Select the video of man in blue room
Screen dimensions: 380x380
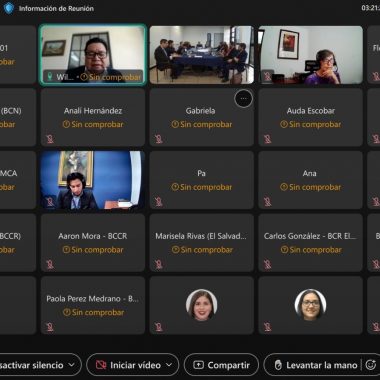point(93,180)
